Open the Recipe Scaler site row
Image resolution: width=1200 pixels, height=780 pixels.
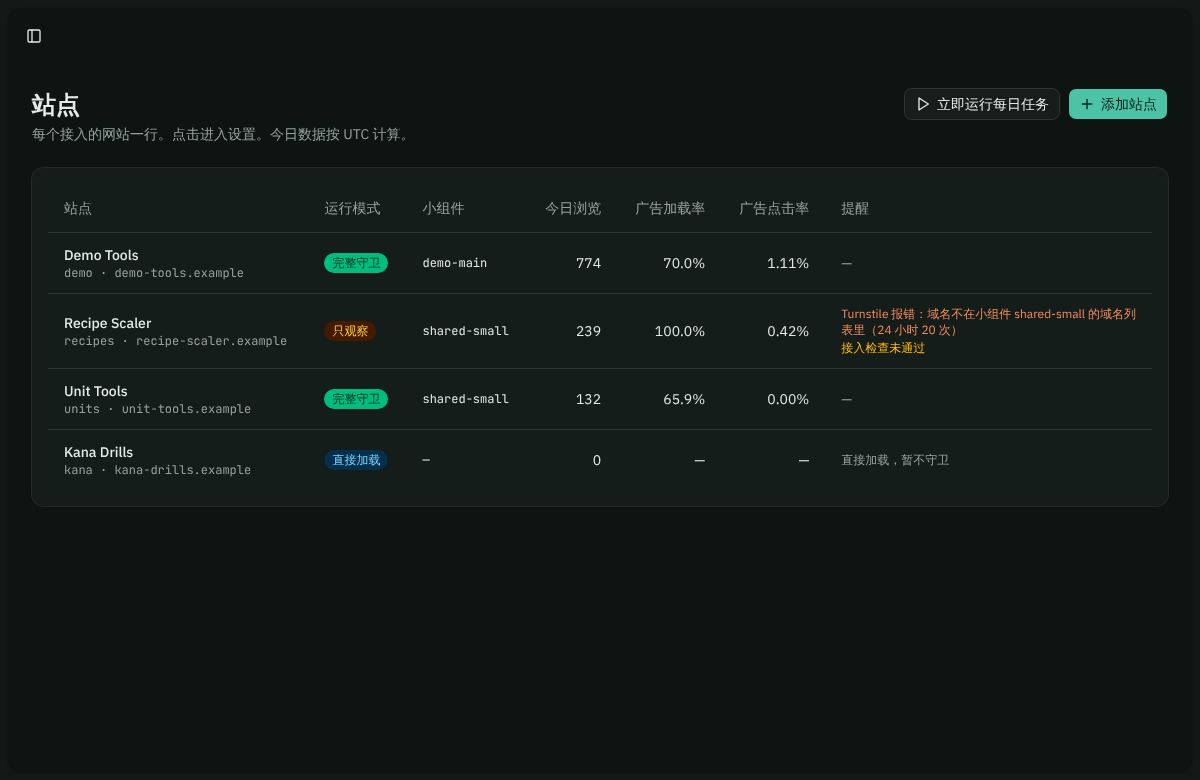pos(600,331)
